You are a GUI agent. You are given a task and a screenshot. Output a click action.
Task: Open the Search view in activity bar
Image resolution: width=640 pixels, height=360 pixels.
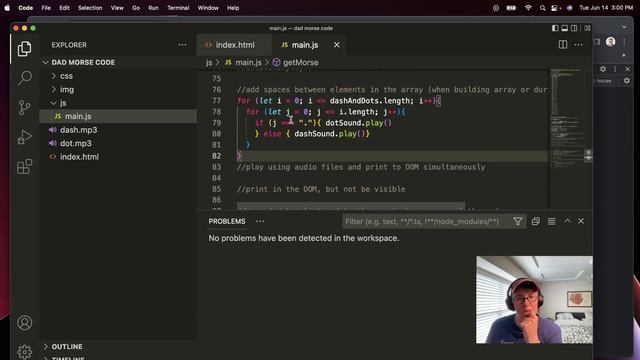(24, 78)
